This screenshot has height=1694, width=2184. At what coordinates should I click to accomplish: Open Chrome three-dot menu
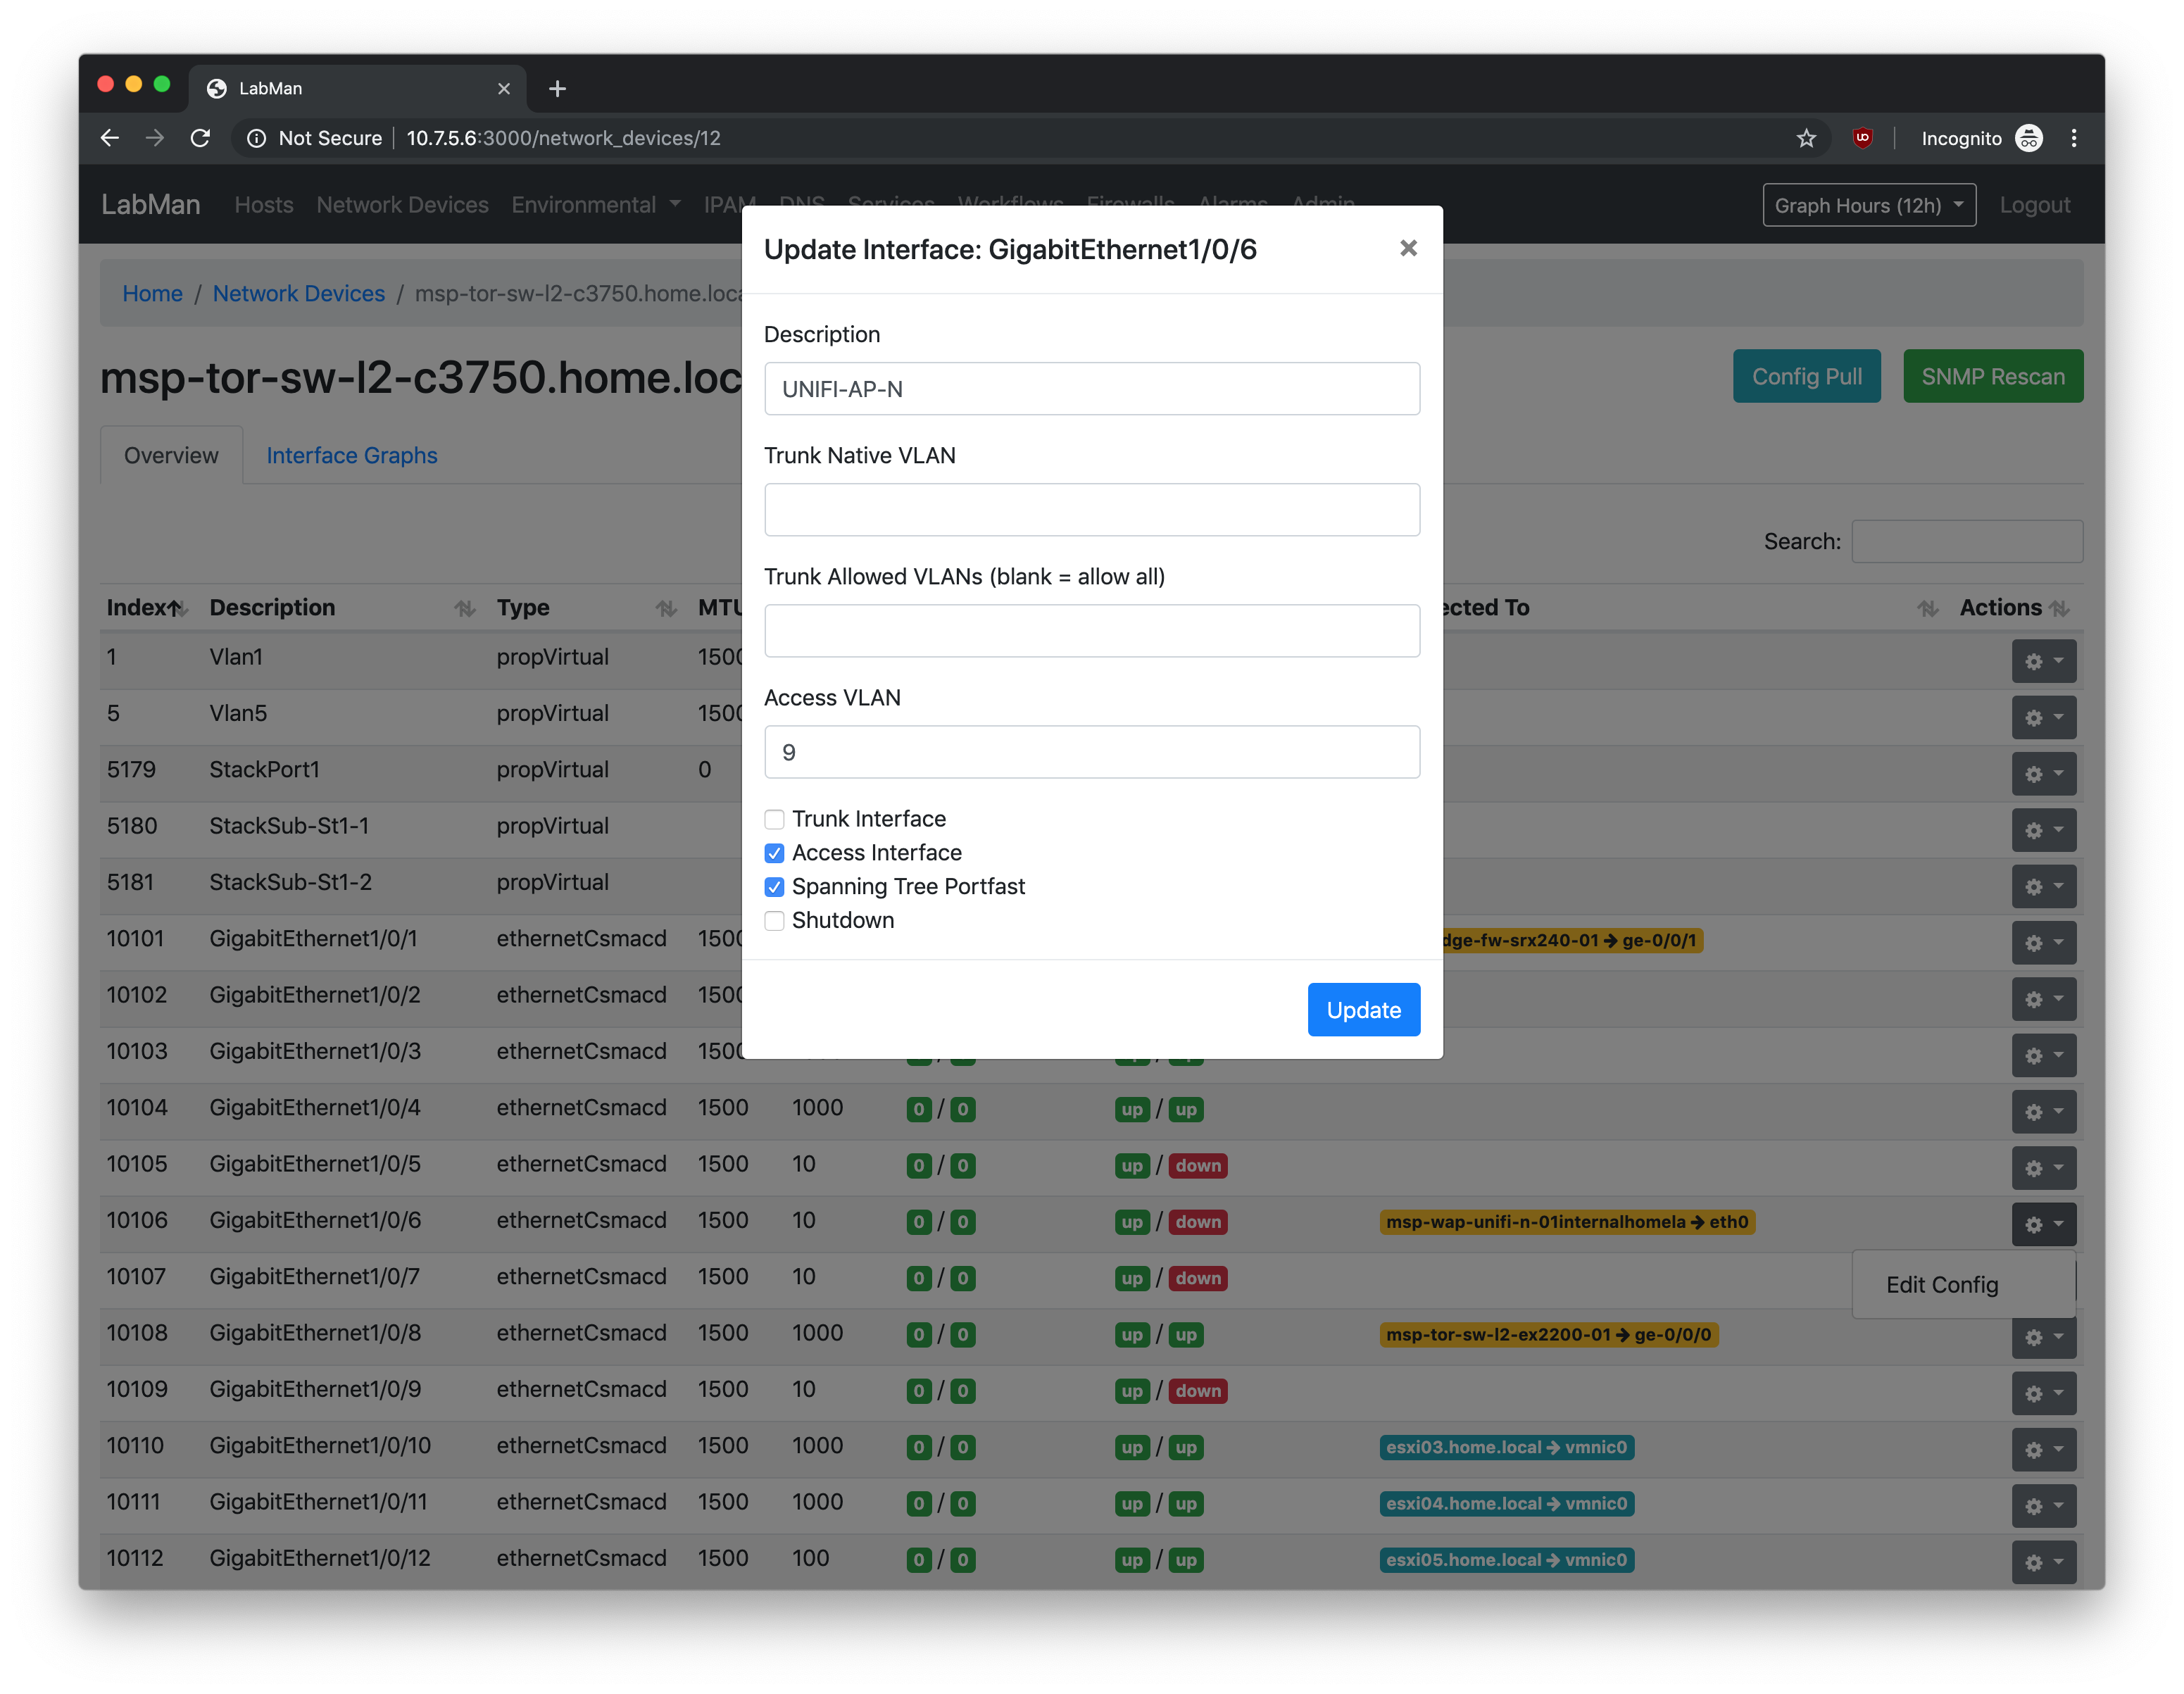tap(2073, 138)
